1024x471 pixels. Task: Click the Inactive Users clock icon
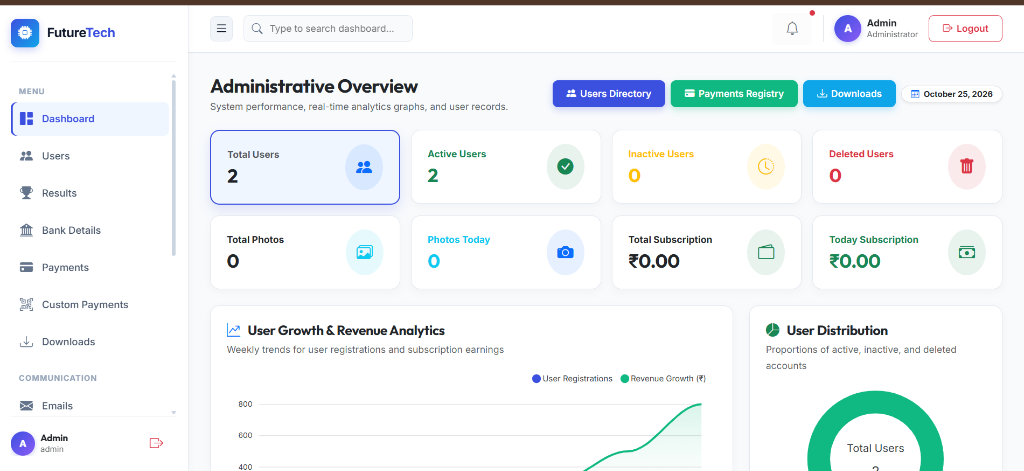tap(766, 167)
